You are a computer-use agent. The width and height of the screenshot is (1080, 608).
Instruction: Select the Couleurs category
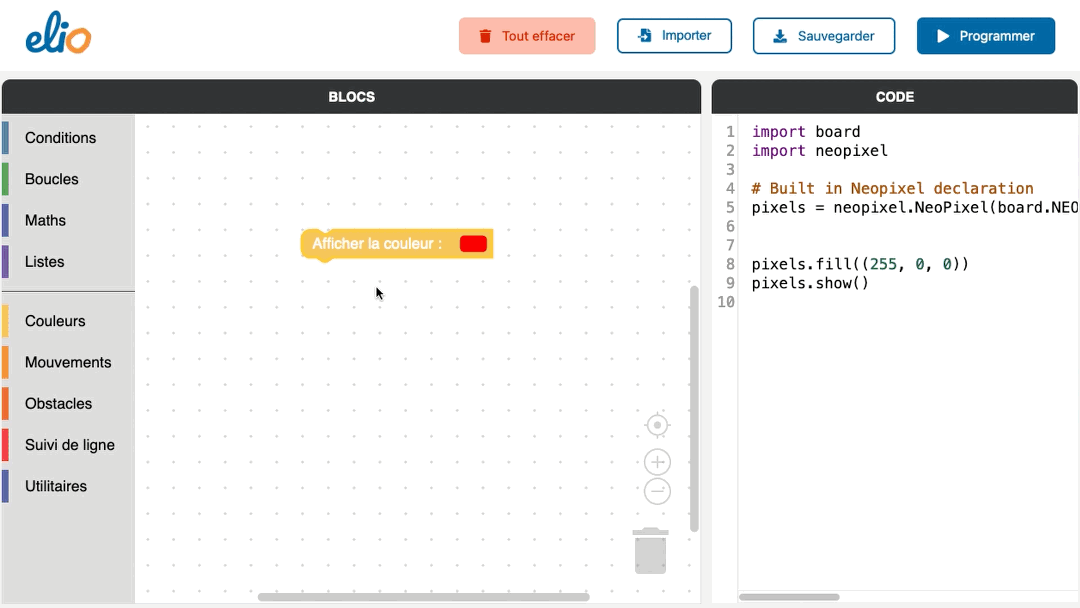tap(55, 321)
